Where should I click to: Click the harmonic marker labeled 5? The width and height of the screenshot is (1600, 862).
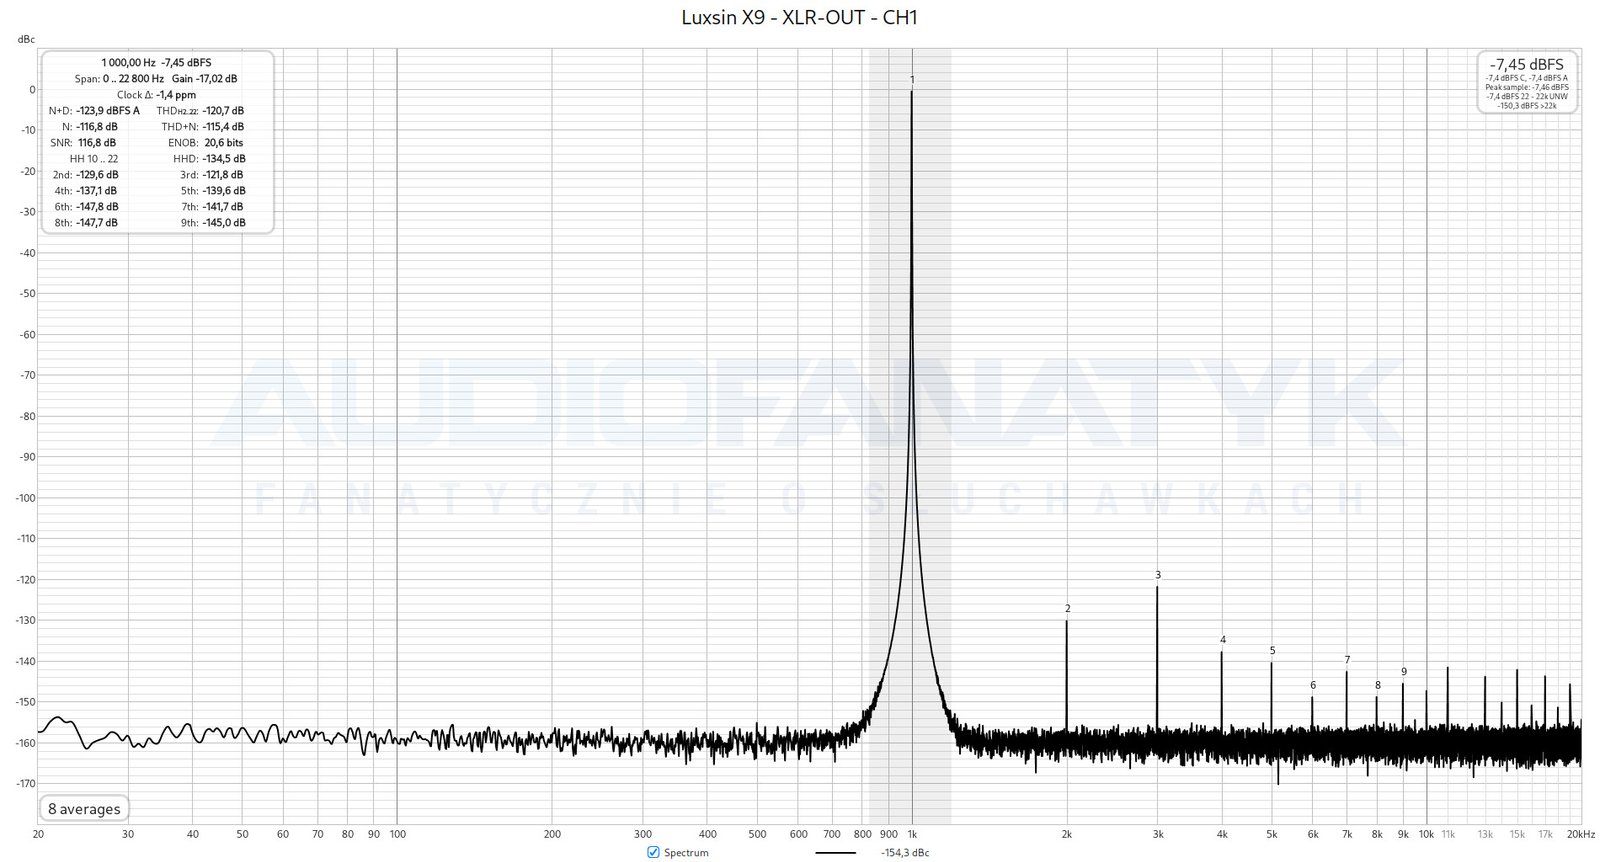coord(1272,651)
